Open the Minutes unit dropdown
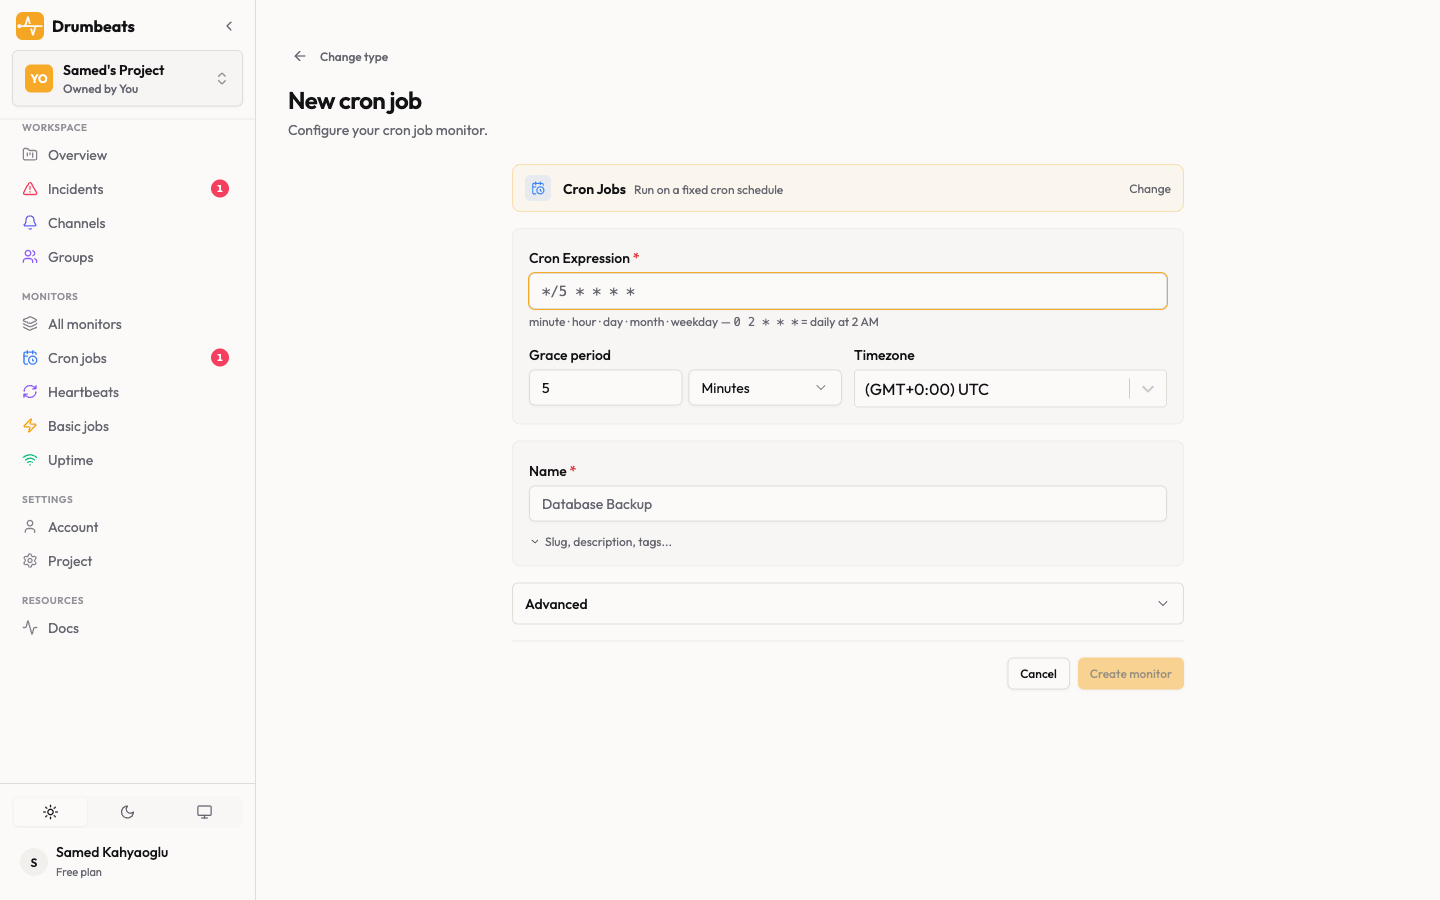Screen dimensions: 1440x900 click(765, 388)
